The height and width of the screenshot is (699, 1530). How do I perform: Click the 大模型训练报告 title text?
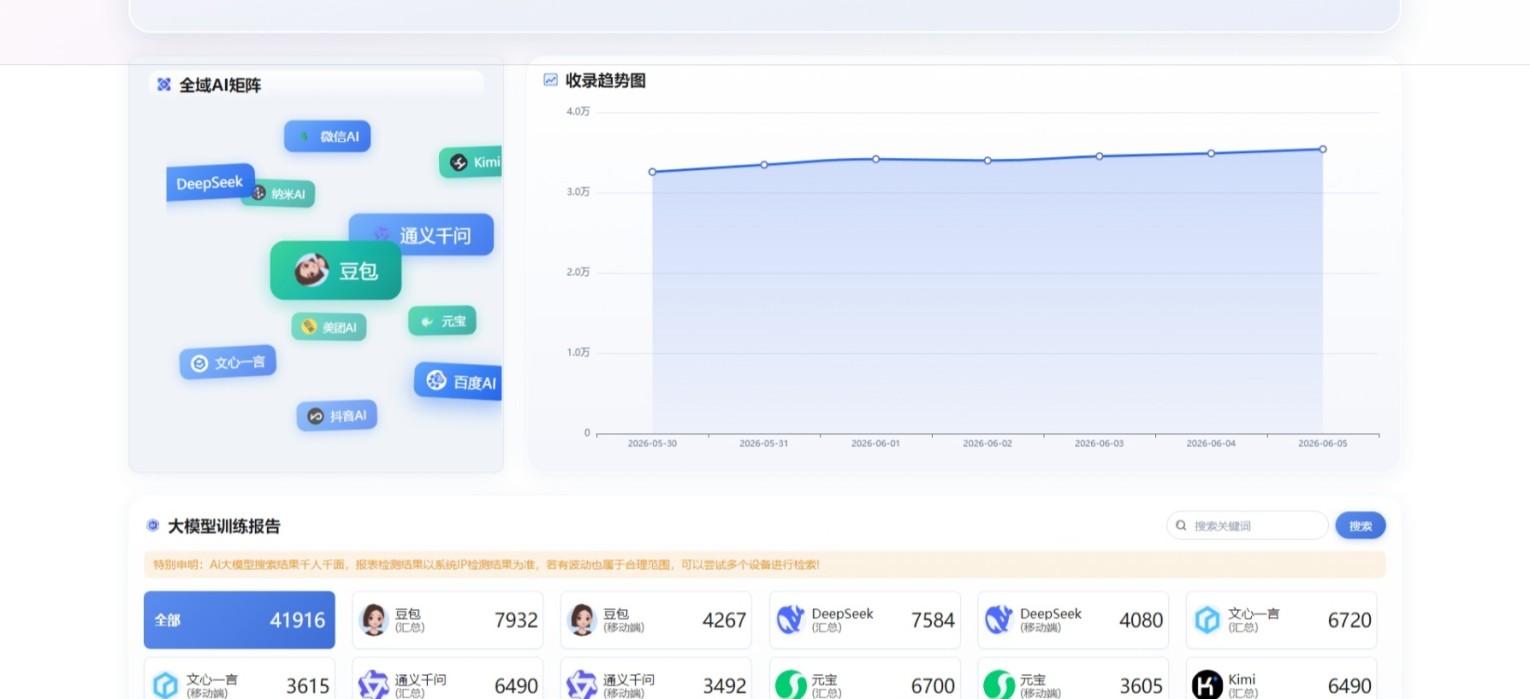[224, 526]
